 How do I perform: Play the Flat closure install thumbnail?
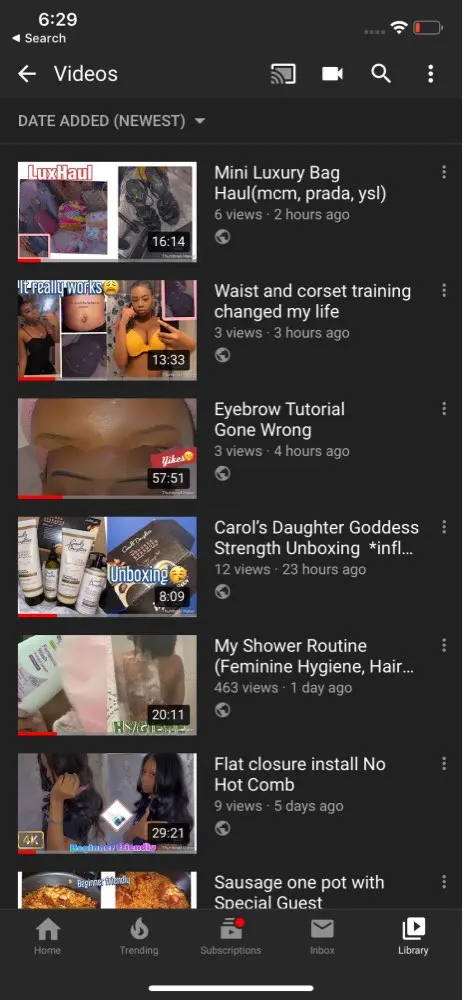pyautogui.click(x=107, y=803)
